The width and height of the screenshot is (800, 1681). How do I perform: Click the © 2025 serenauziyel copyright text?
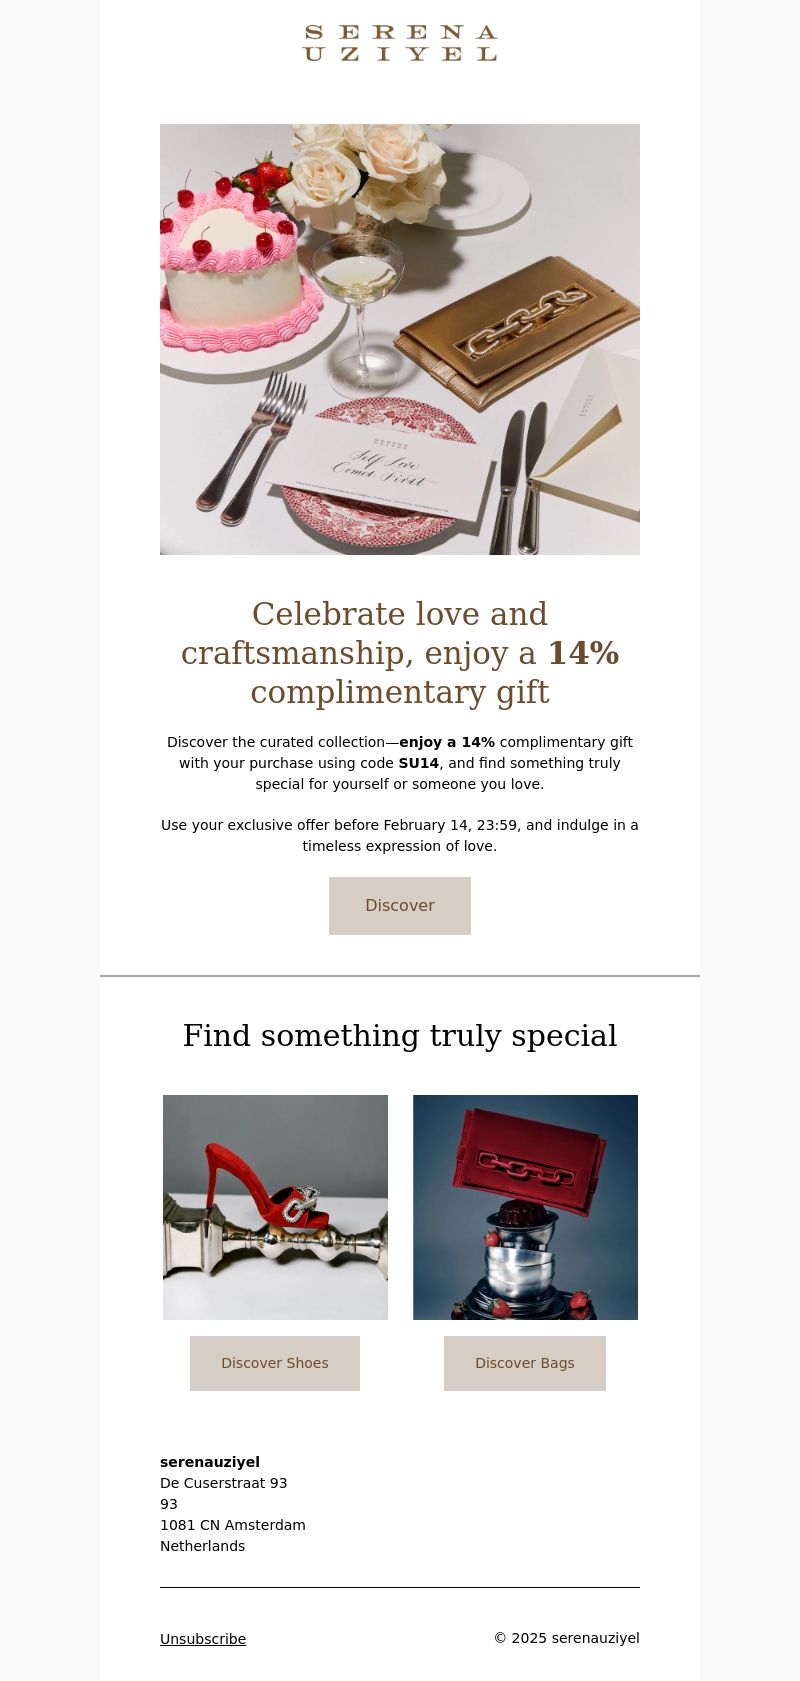(x=567, y=1638)
